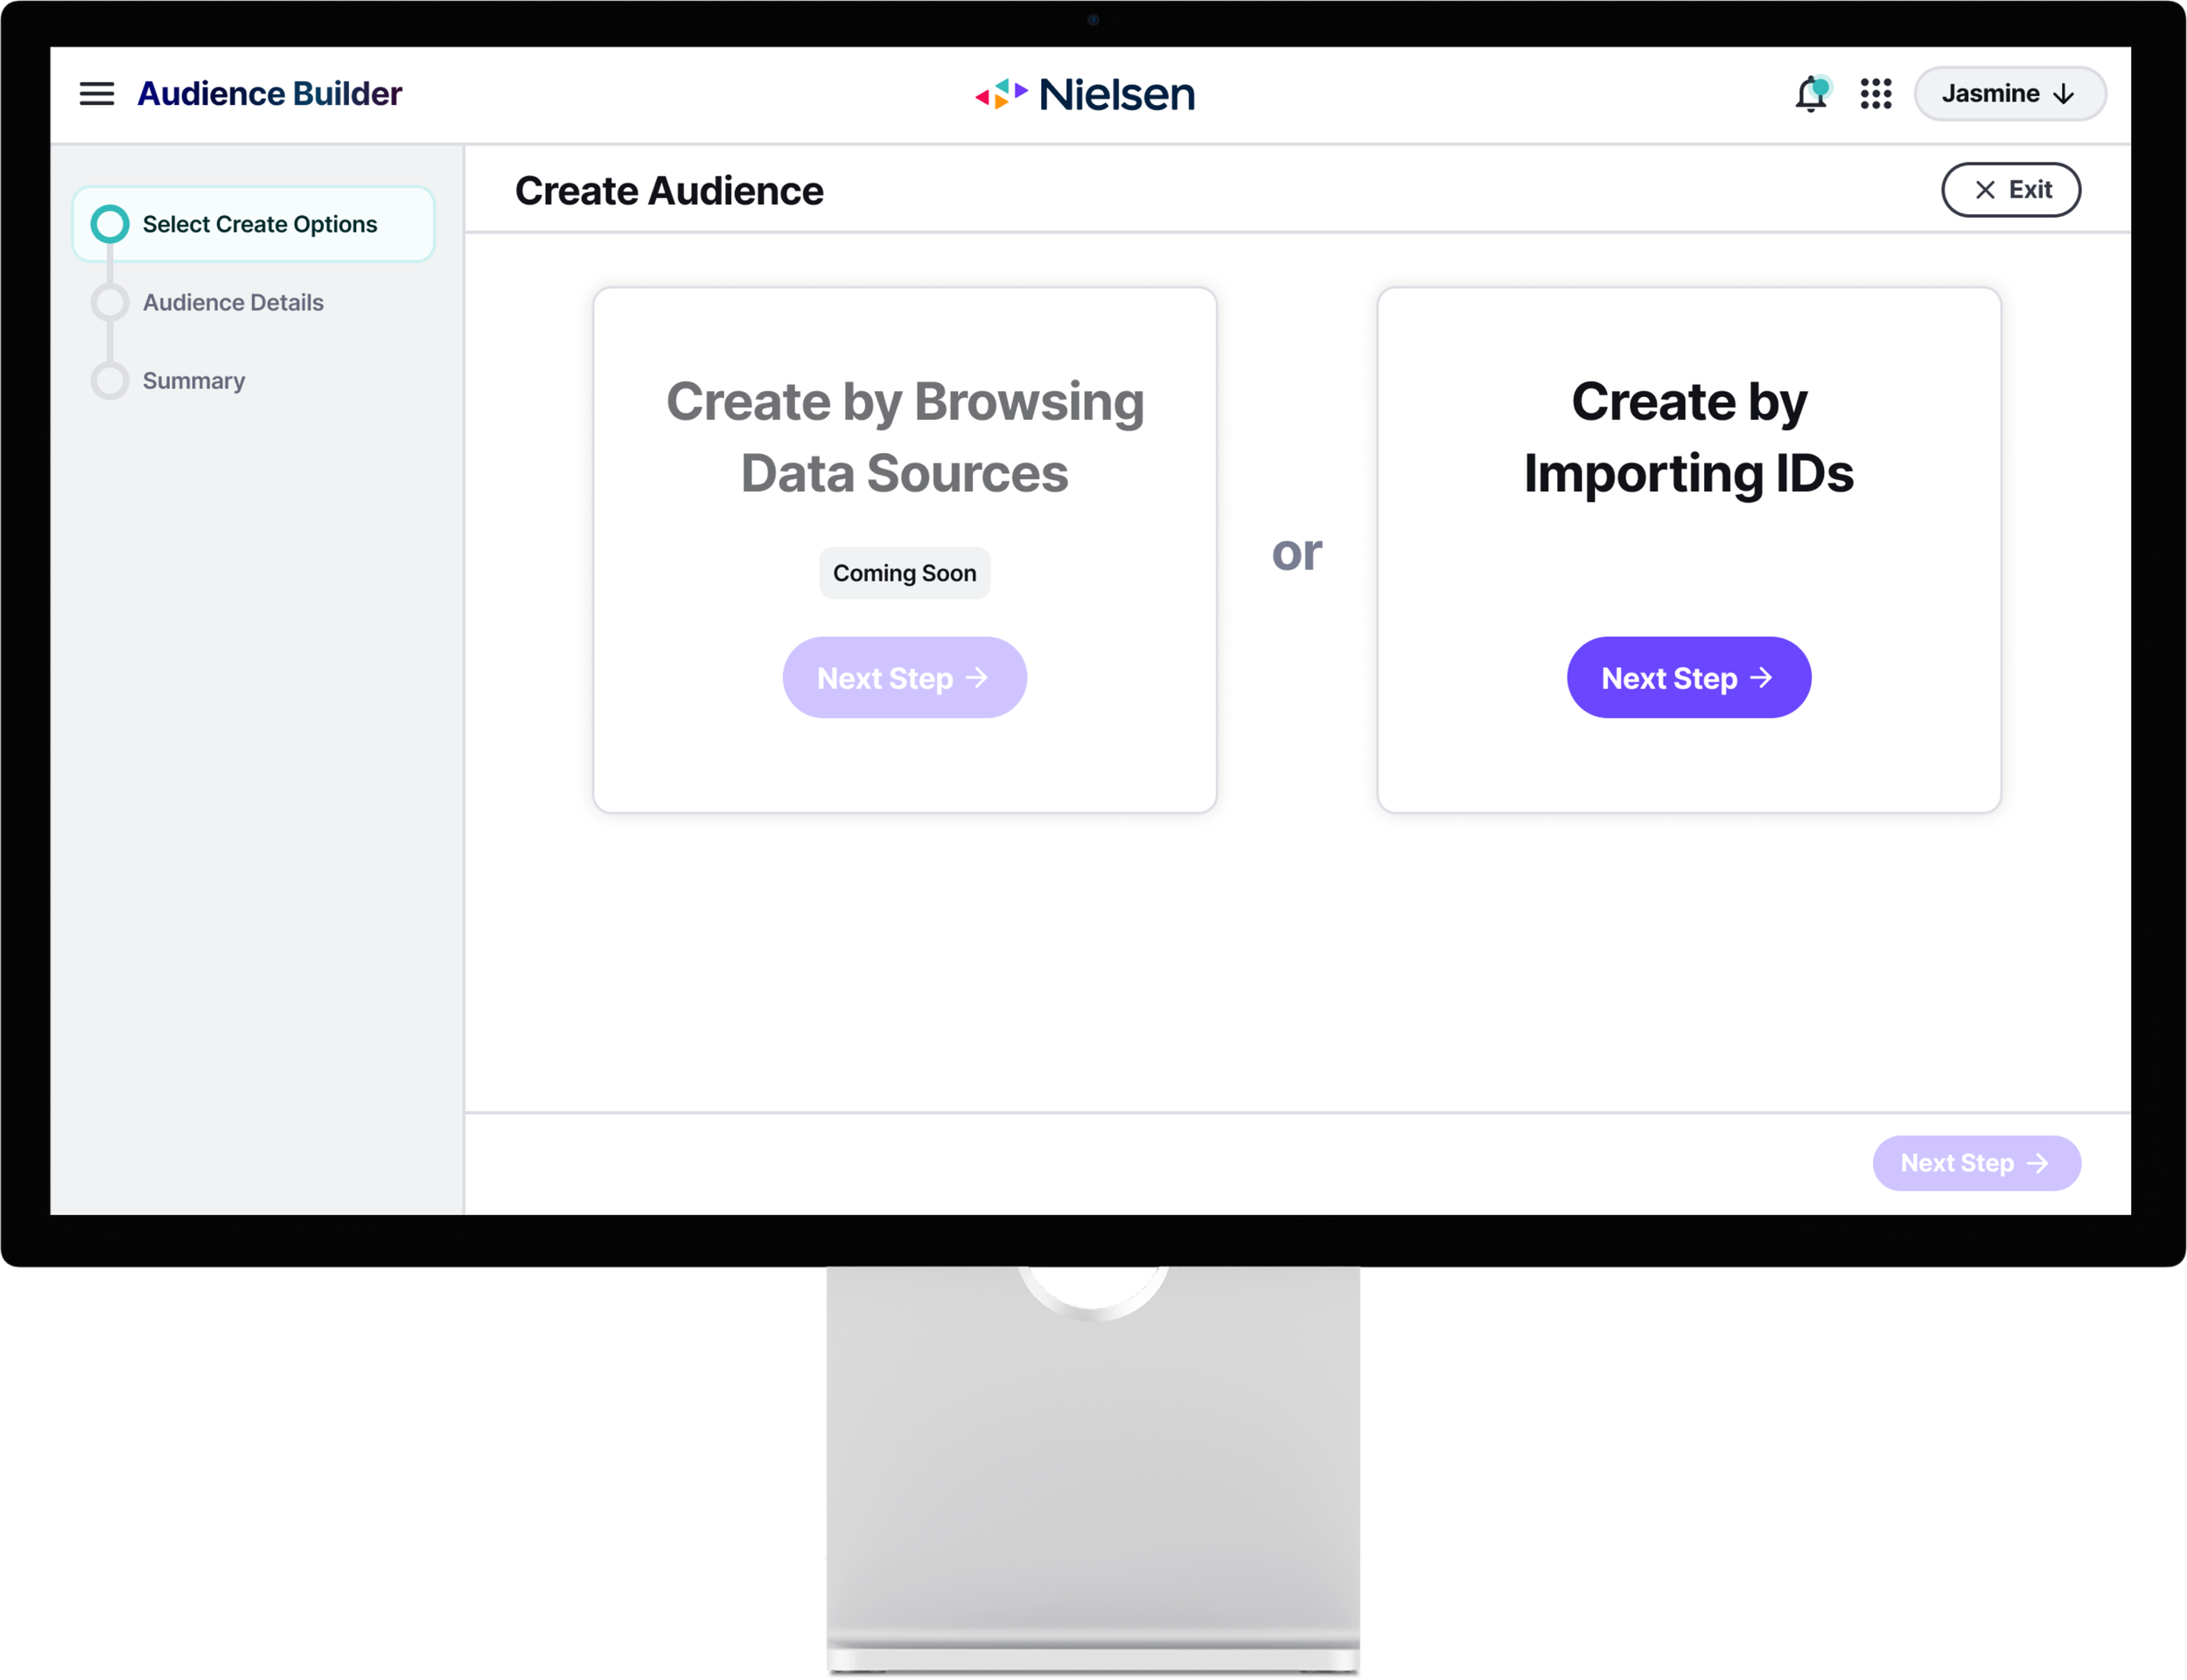Click the arrow beside Jasmine
The width and height of the screenshot is (2187, 1680).
2063,94
